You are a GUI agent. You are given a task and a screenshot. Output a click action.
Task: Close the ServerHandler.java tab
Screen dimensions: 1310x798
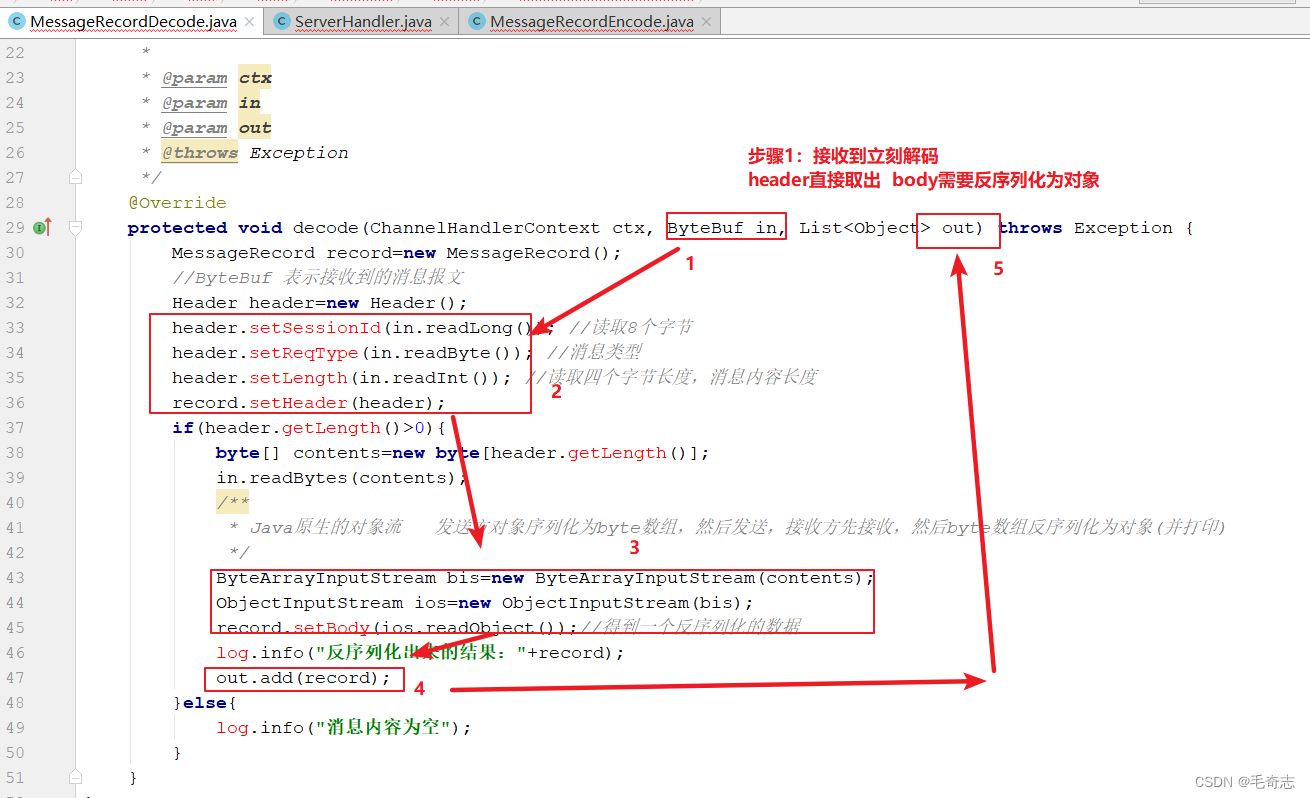(x=444, y=21)
